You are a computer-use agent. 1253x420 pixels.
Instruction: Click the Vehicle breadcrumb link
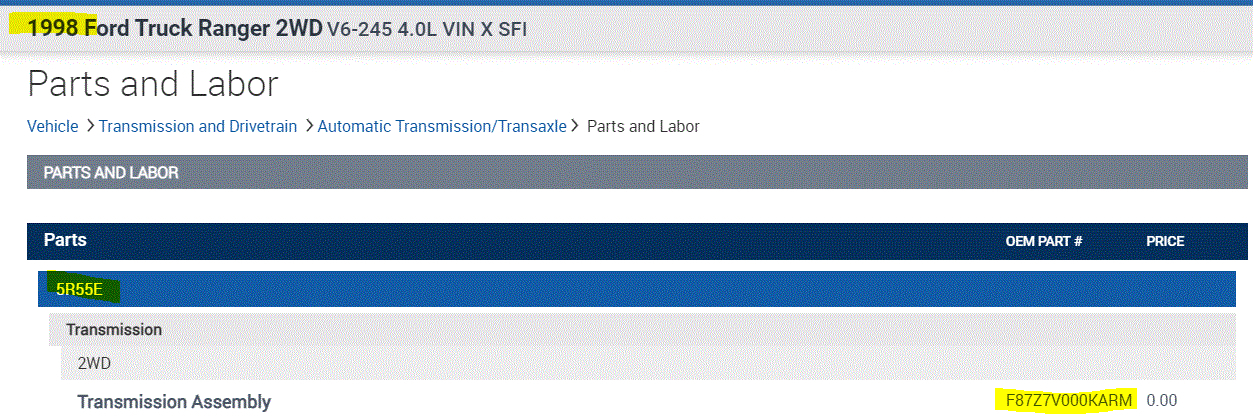pos(52,126)
